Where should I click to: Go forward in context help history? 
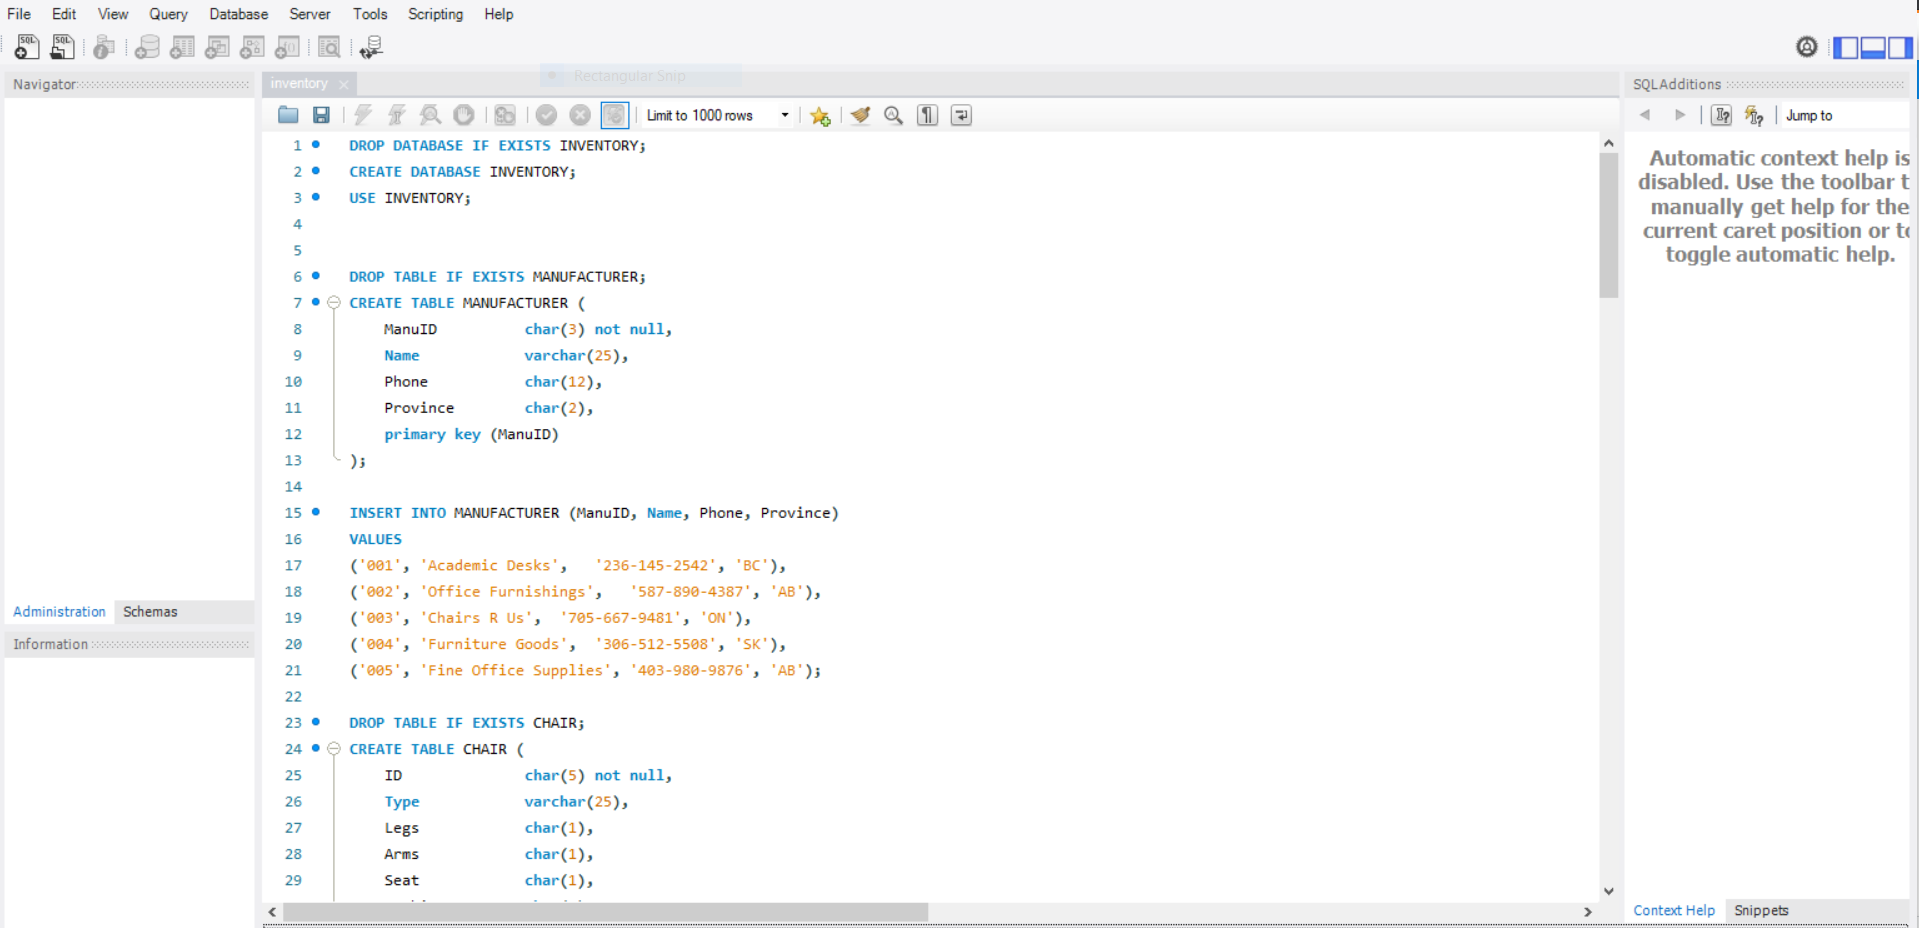[x=1680, y=115]
